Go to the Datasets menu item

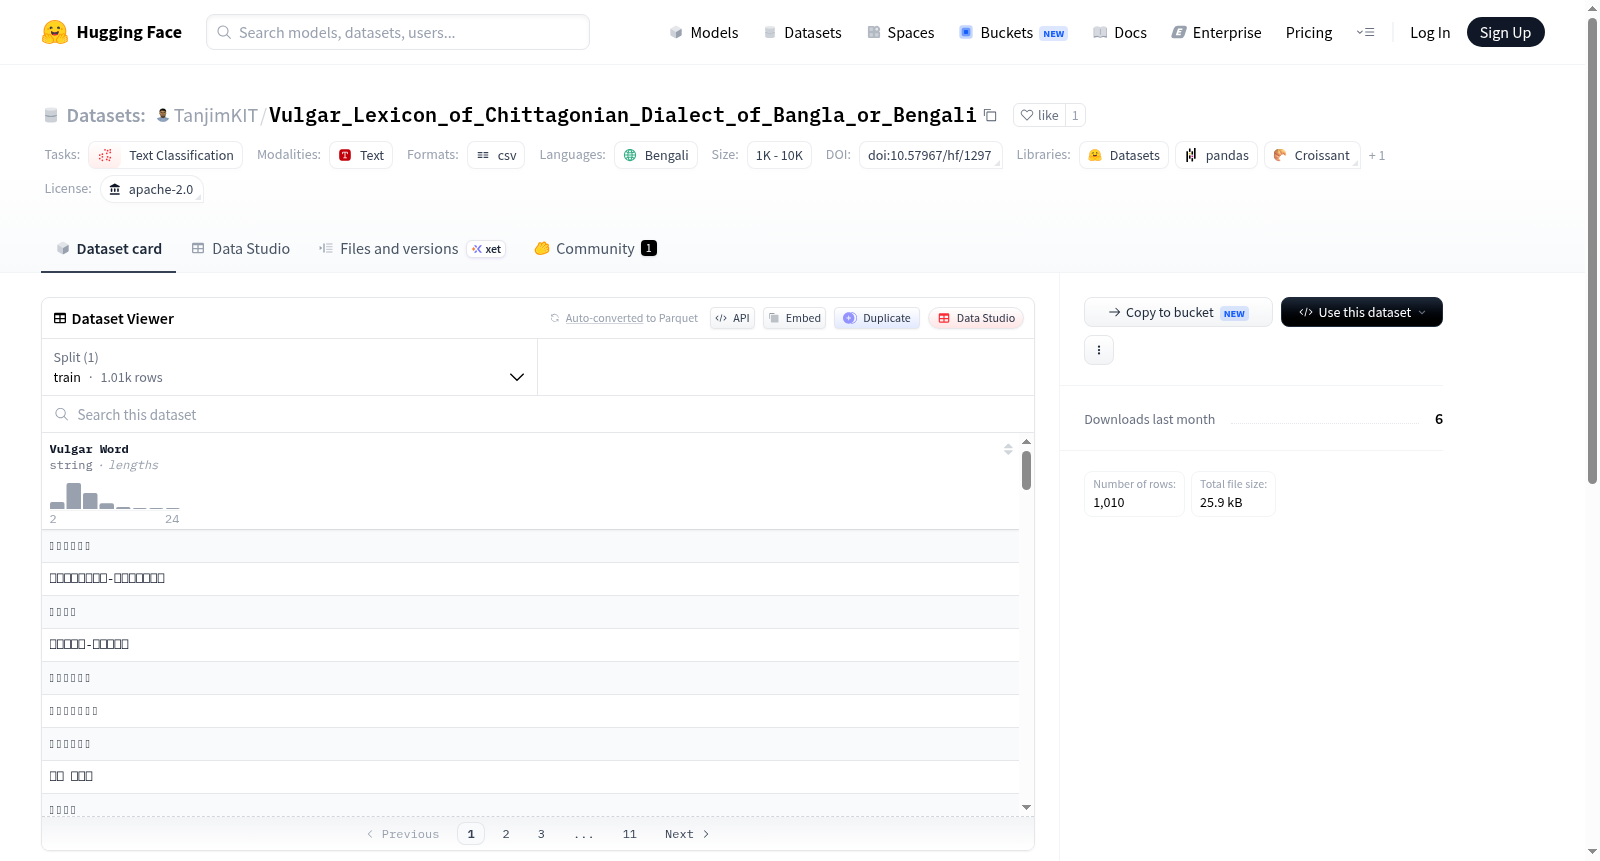pos(803,32)
